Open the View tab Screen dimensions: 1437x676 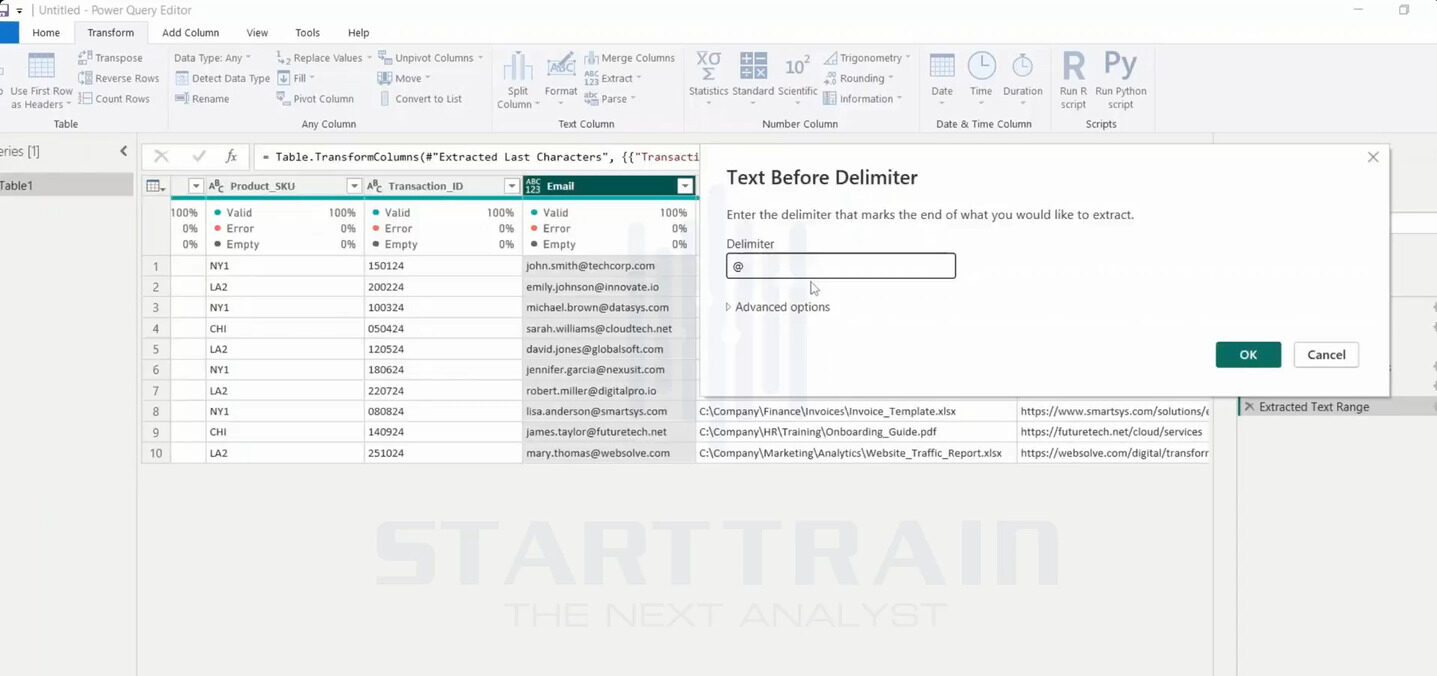pos(257,33)
